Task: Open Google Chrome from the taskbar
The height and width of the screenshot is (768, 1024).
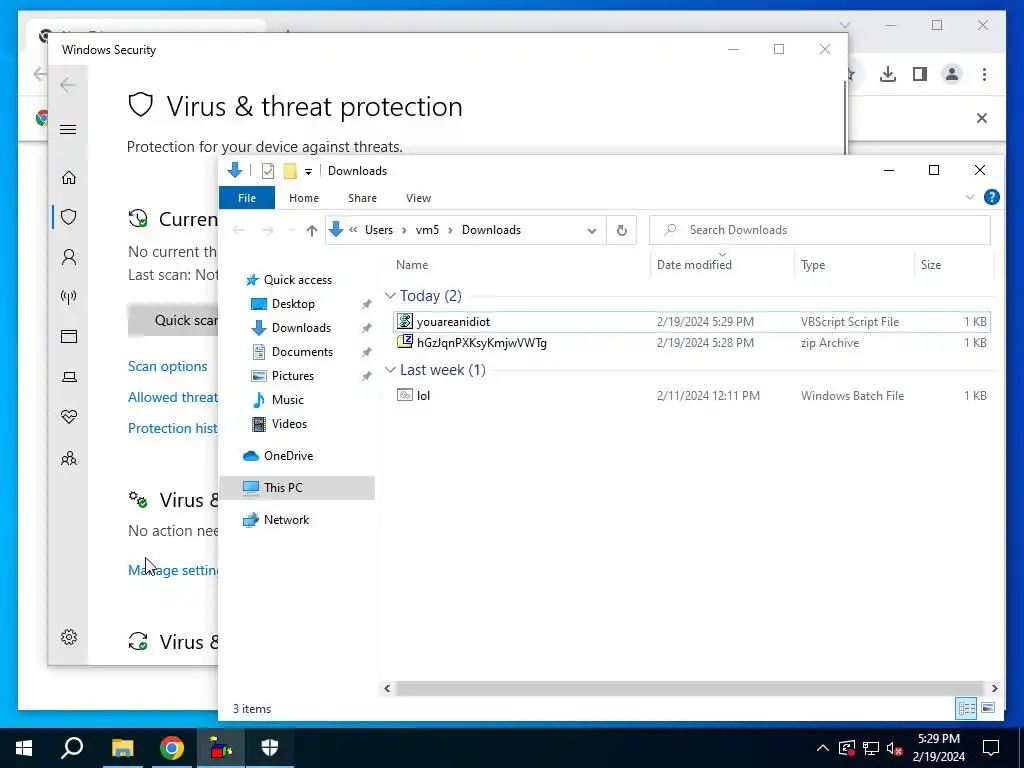Action: 172,748
